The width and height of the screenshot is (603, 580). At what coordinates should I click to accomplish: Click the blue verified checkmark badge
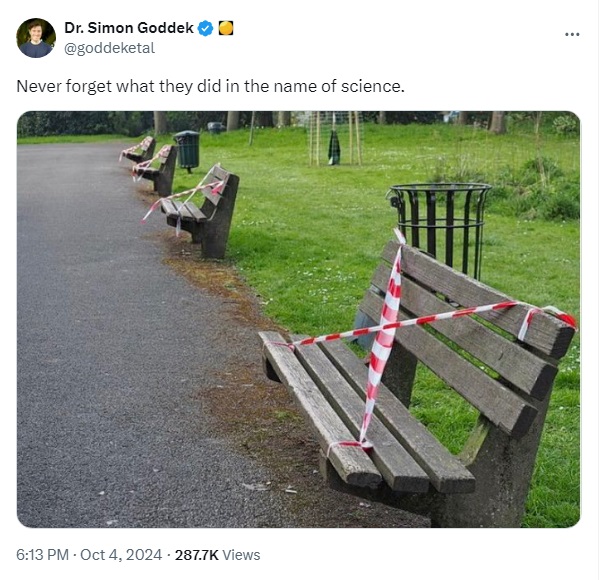coord(205,28)
